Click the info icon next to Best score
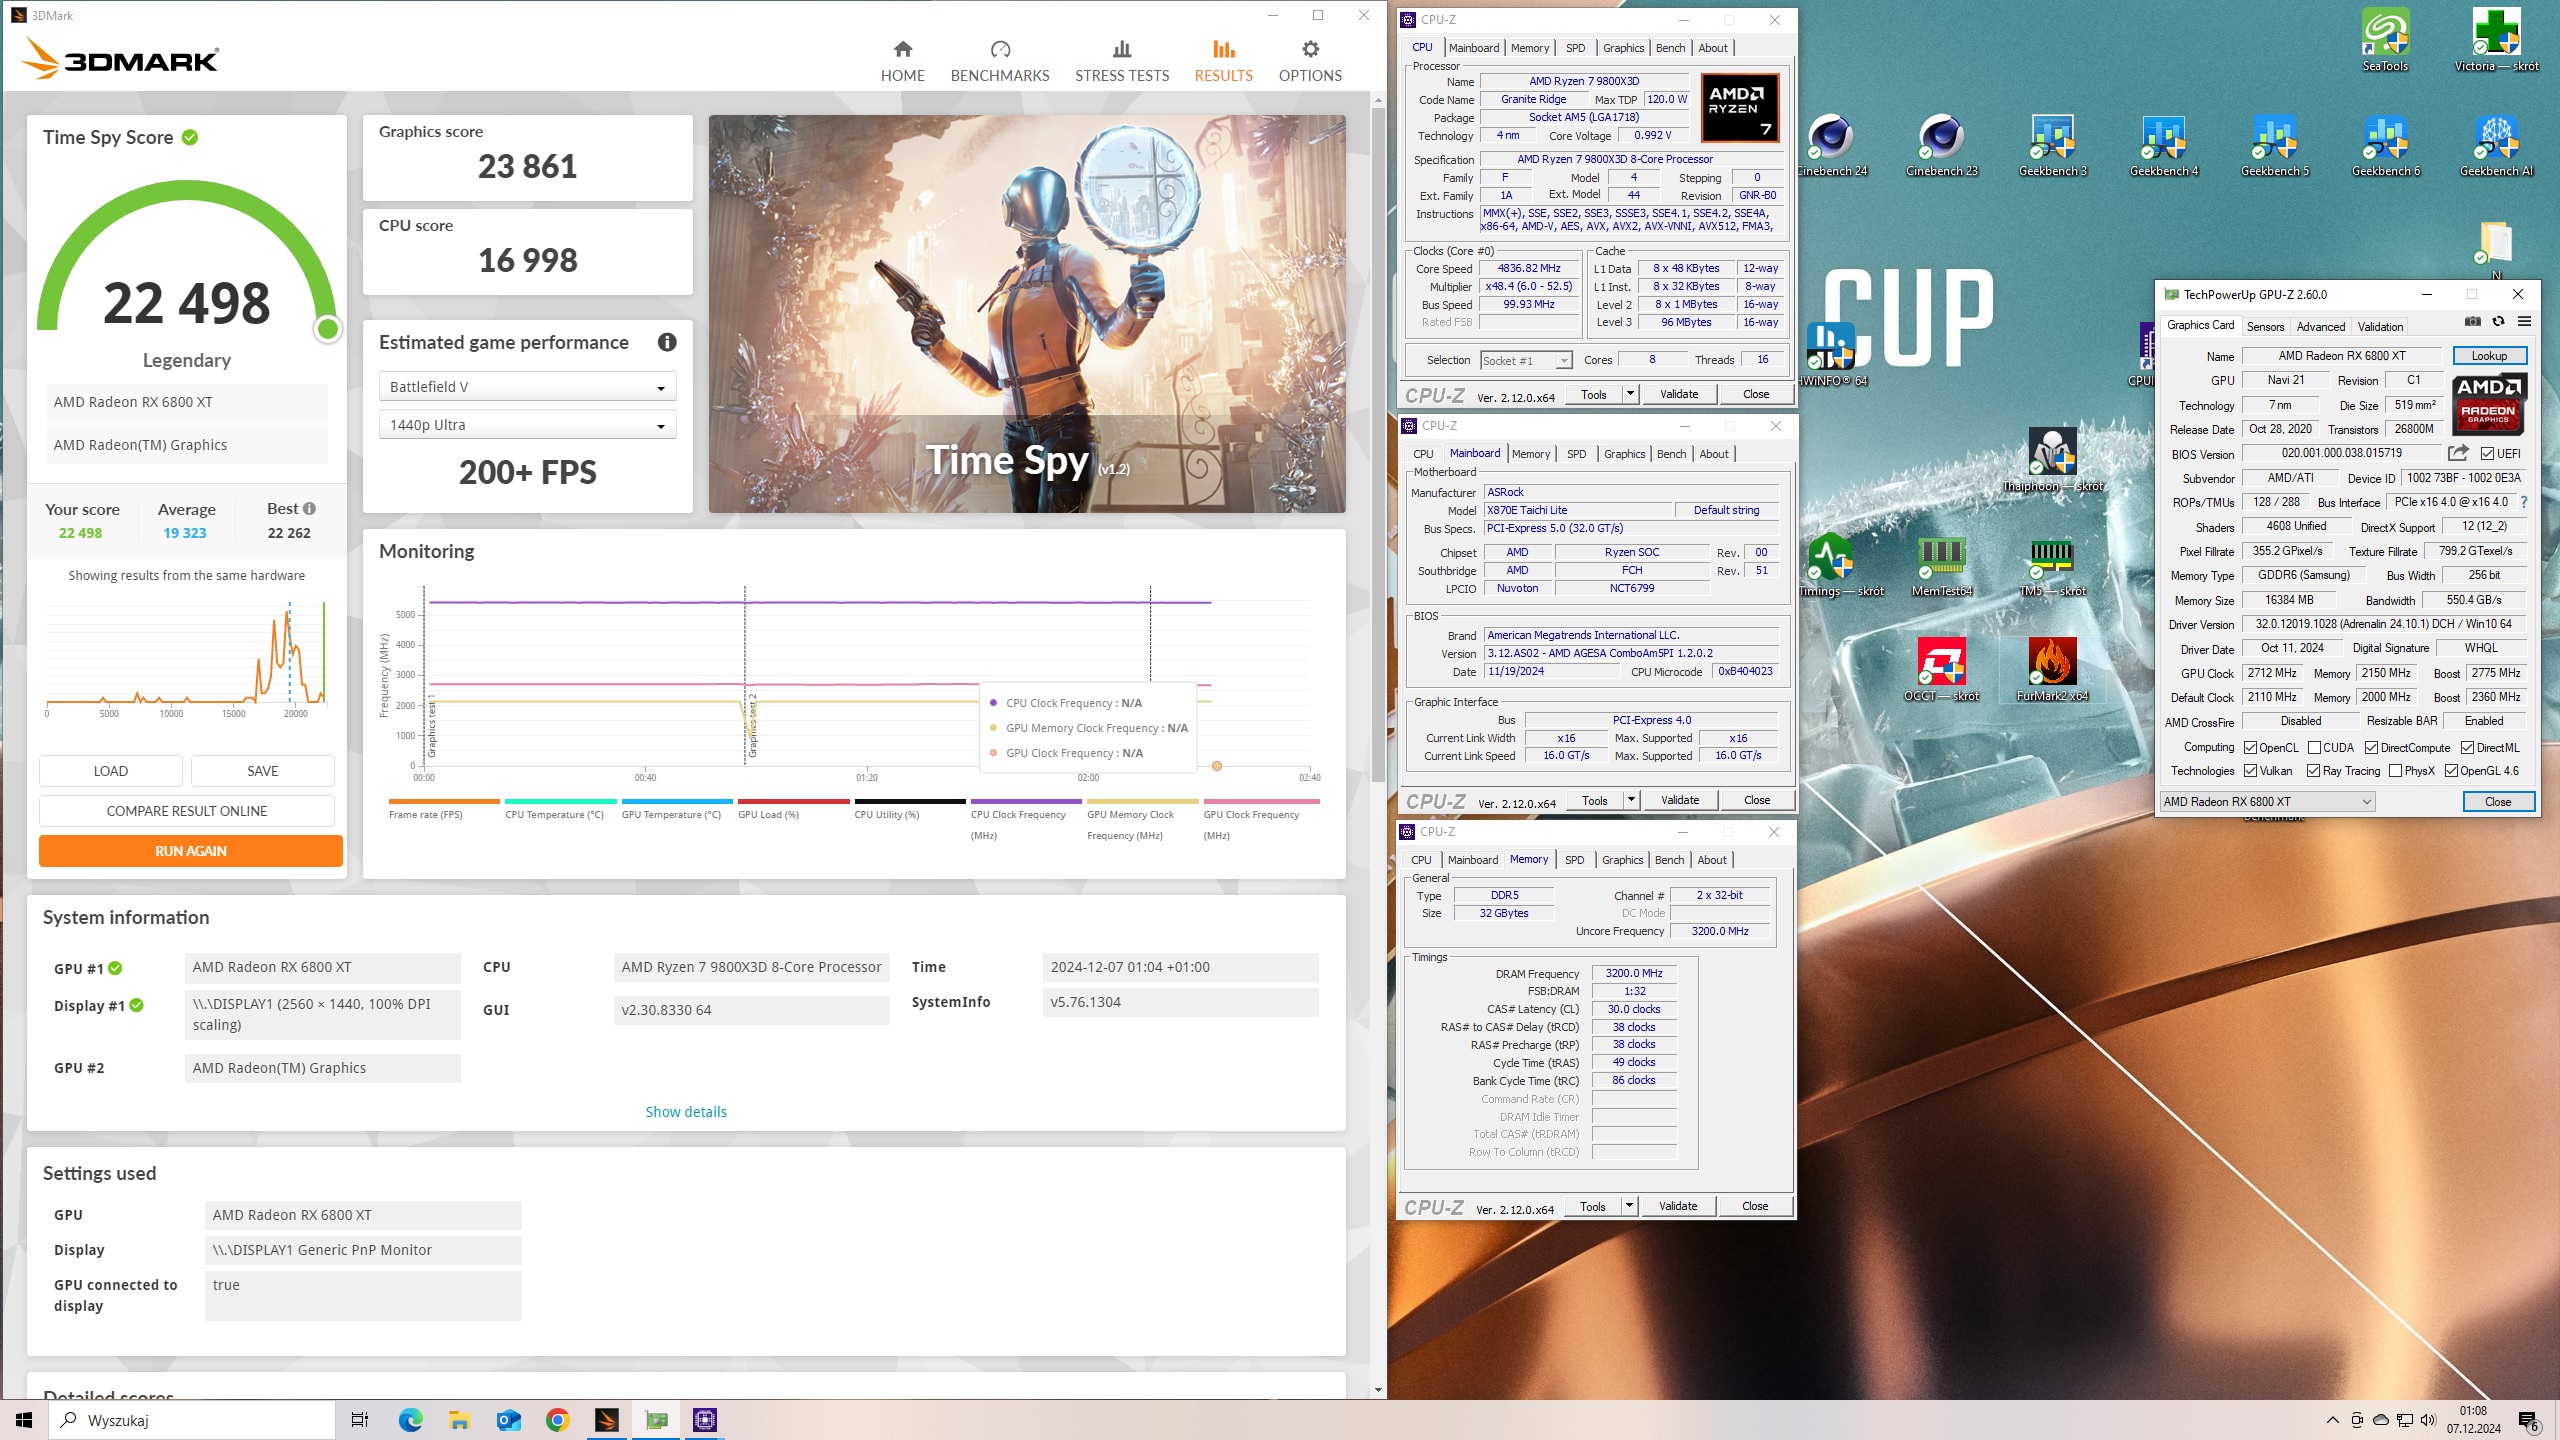Image resolution: width=2560 pixels, height=1440 pixels. coord(309,508)
